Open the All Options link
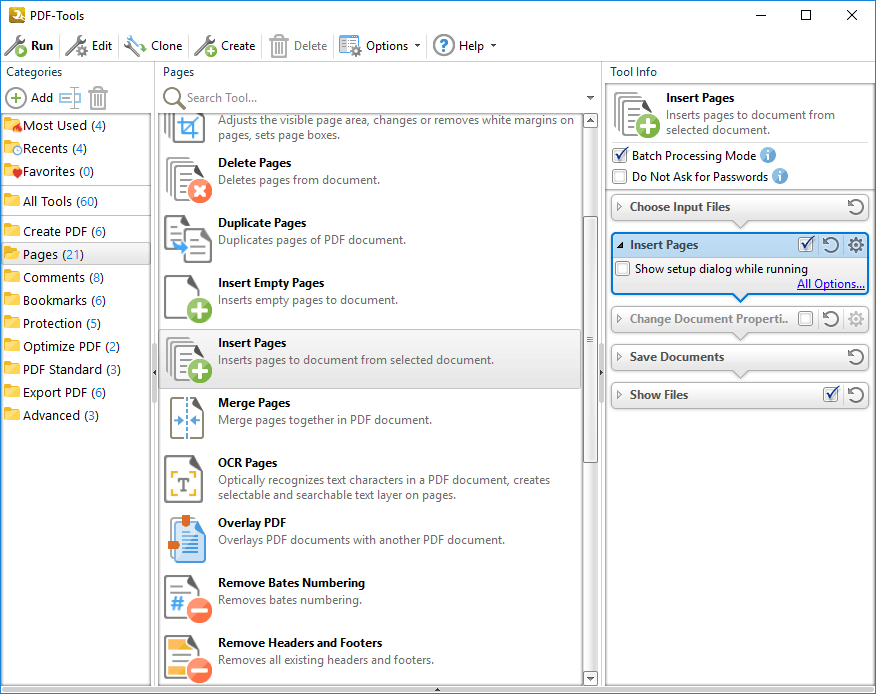Viewport: 876px width, 694px height. [830, 284]
